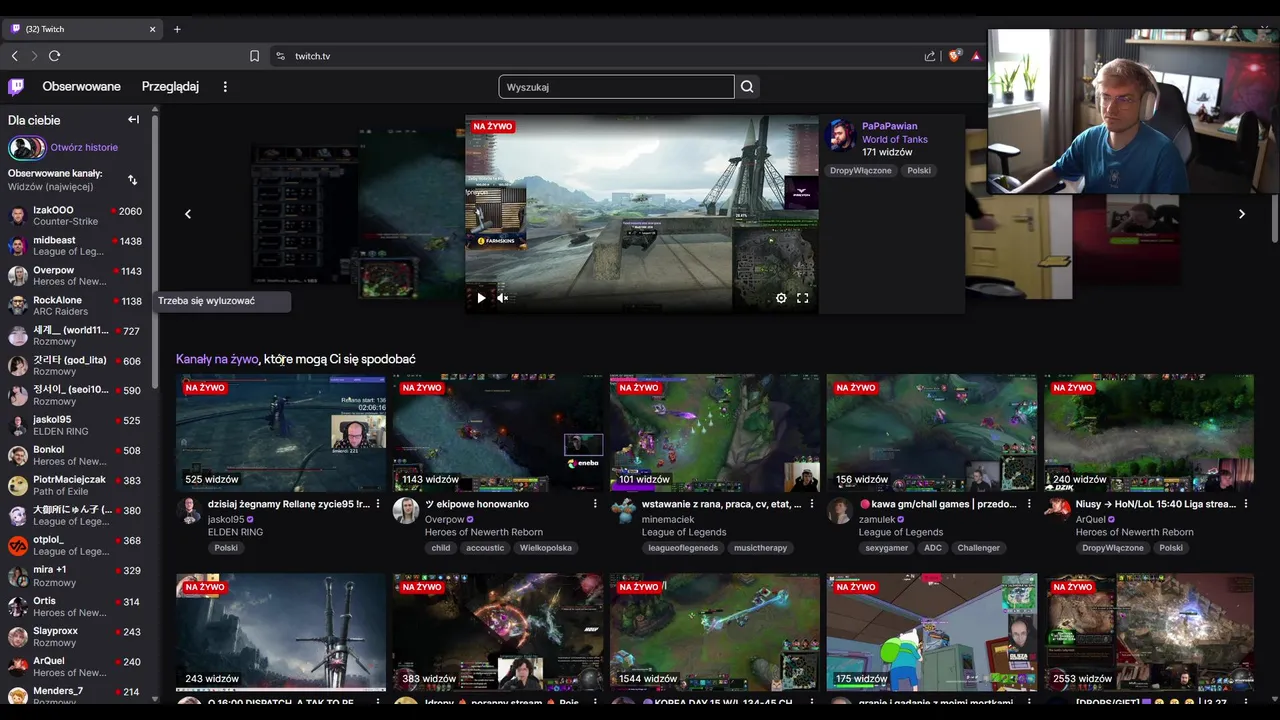Show next carousel stream
This screenshot has width=1280, height=720.
click(1242, 214)
